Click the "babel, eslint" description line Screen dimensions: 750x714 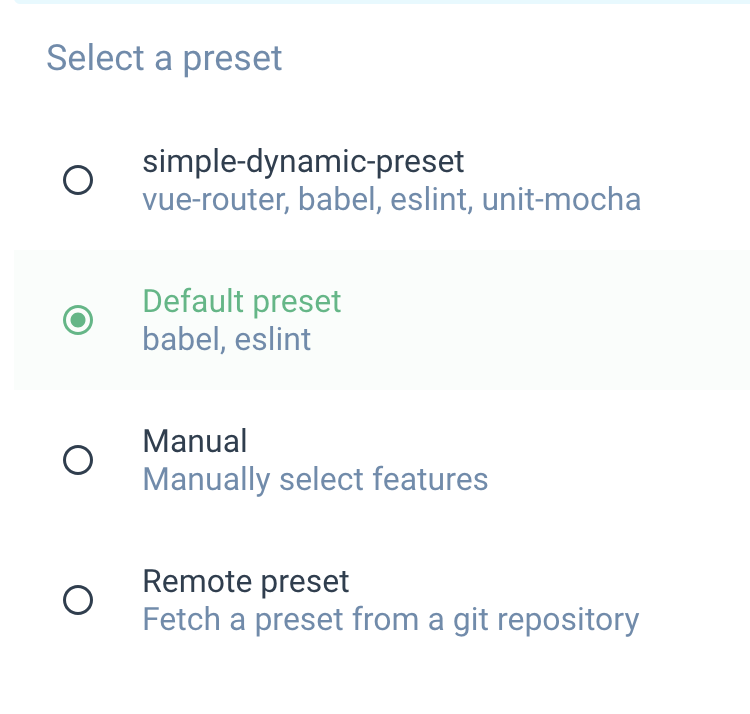[x=226, y=340]
